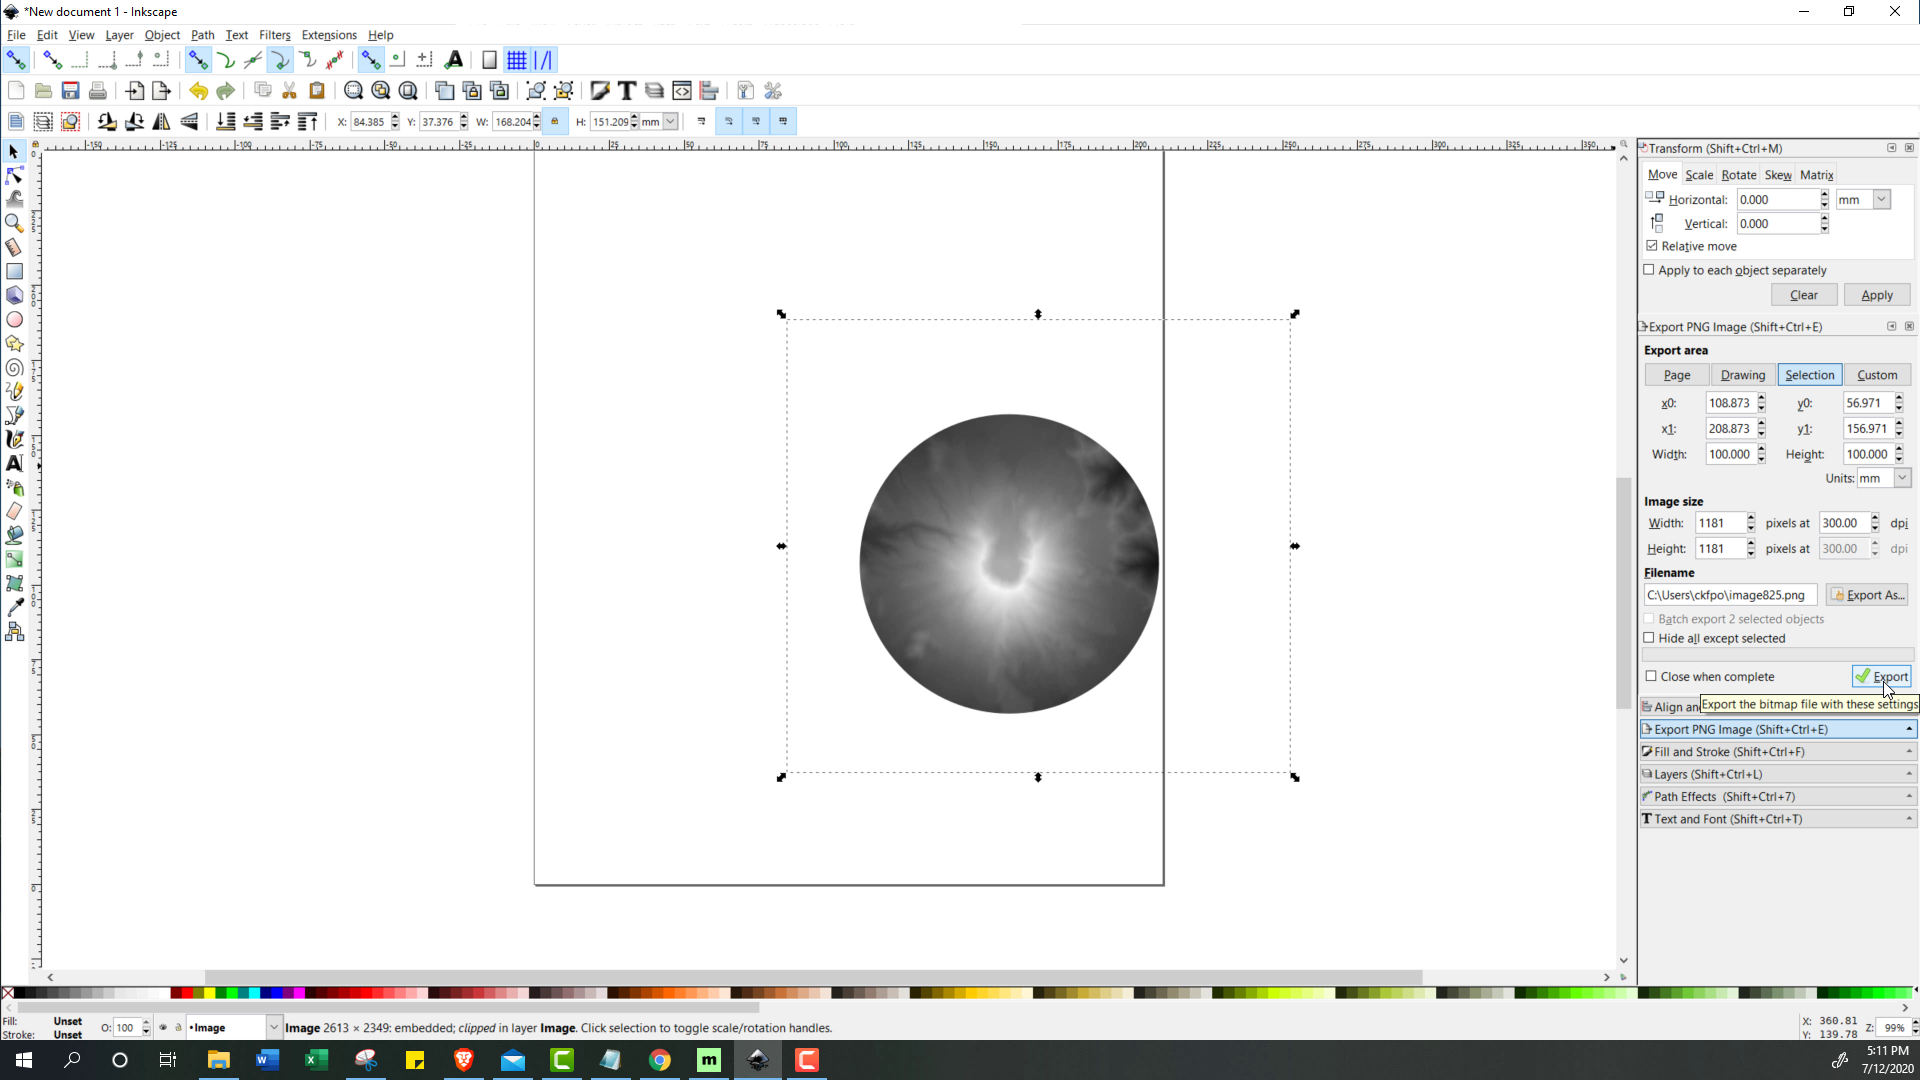Switch to the Scale tab in Transform
Screen dimensions: 1920x1080
point(1700,175)
